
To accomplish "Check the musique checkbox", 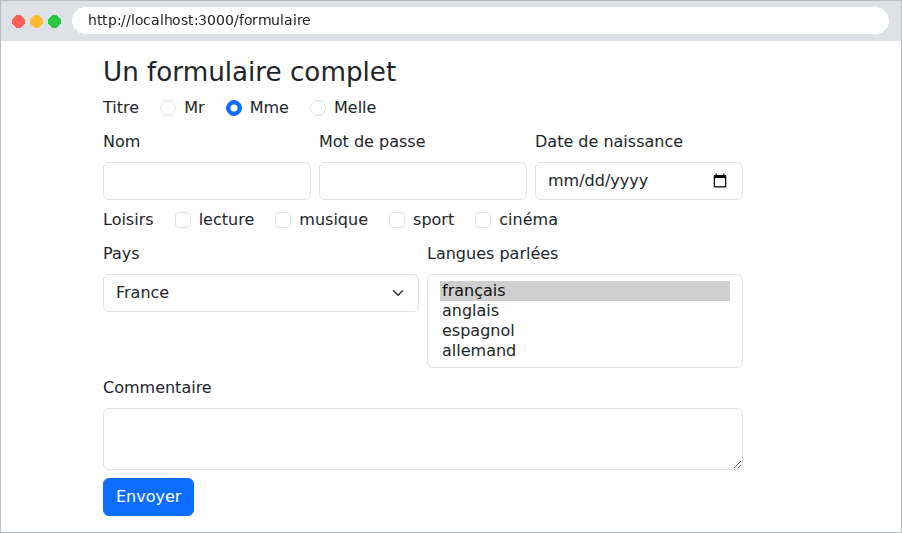I will (283, 220).
